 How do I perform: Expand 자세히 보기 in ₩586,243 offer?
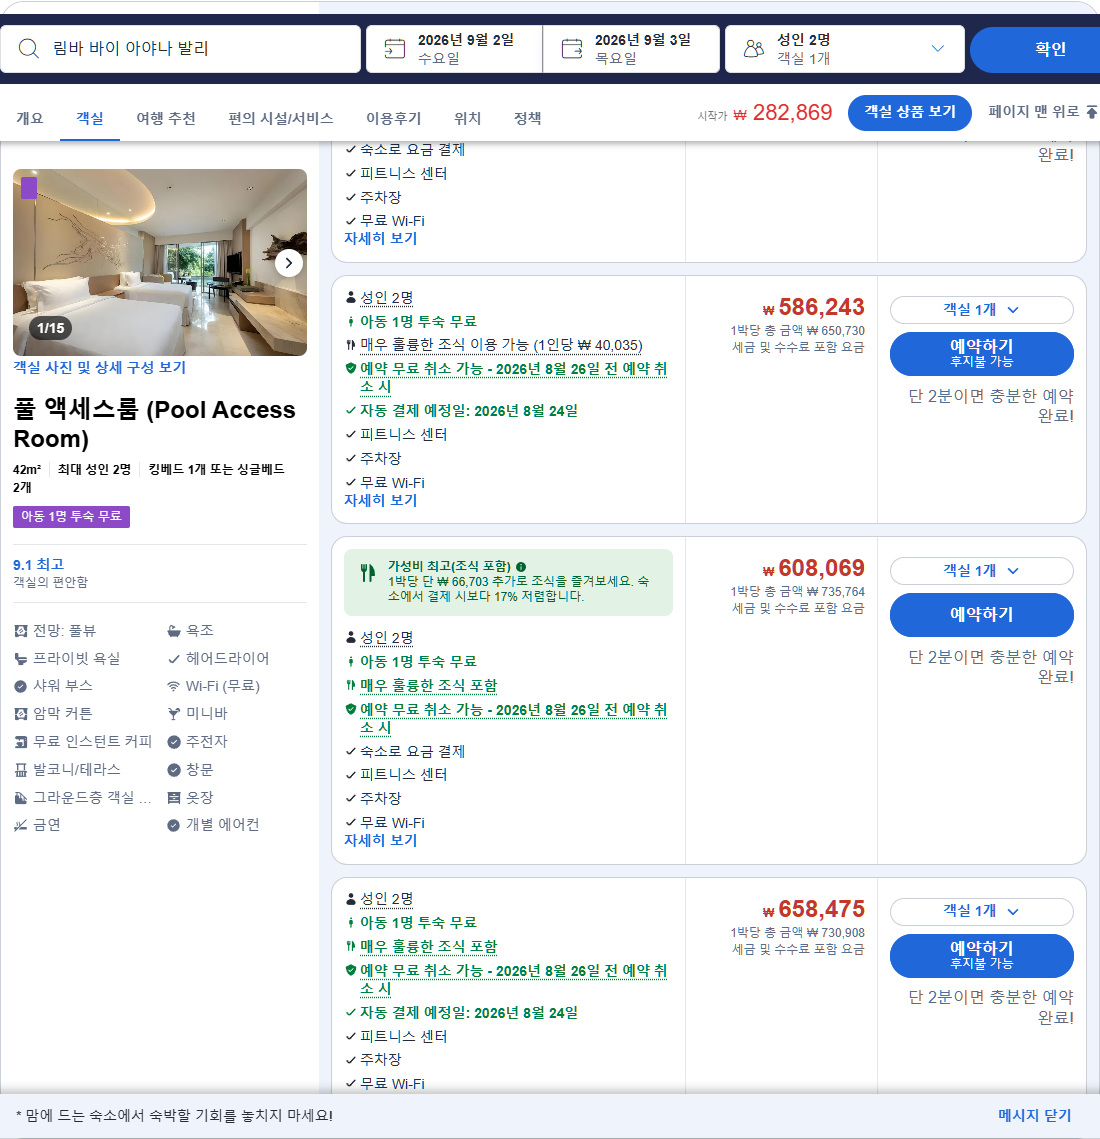click(x=381, y=500)
